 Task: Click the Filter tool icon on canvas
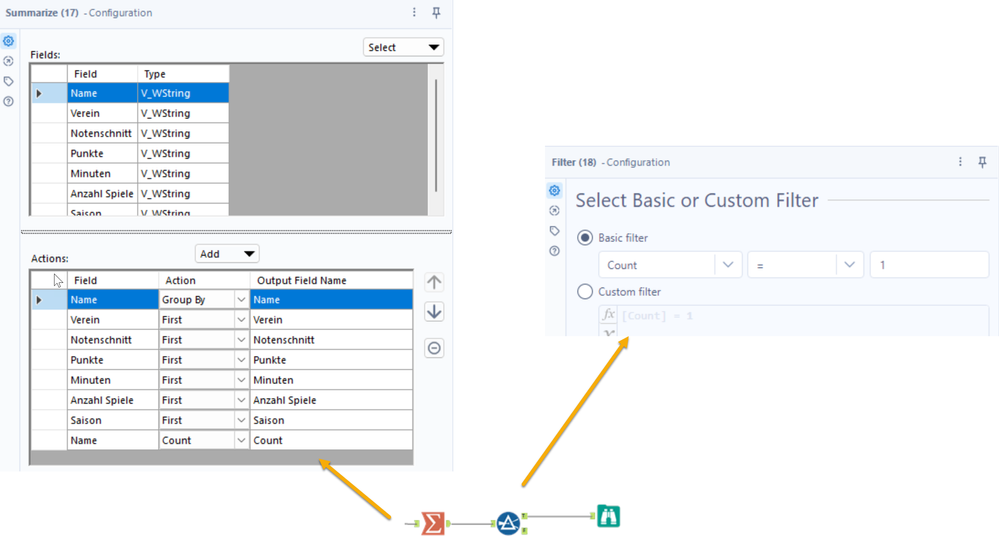(x=508, y=523)
